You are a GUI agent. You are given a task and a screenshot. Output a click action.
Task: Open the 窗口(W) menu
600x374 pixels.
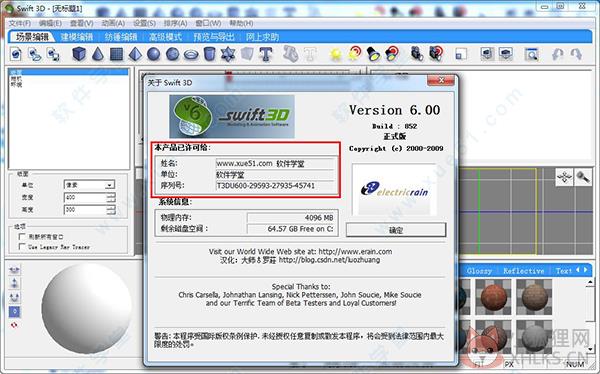[x=208, y=23]
